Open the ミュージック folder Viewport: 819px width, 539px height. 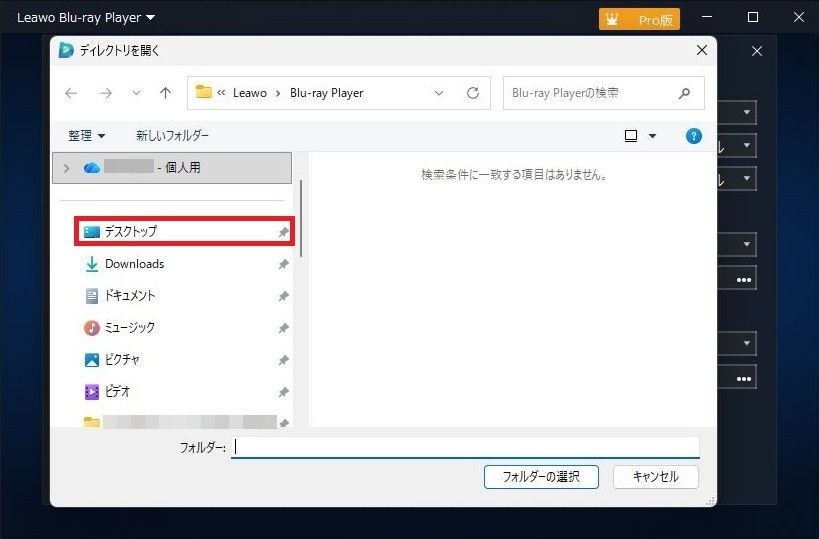tap(129, 328)
